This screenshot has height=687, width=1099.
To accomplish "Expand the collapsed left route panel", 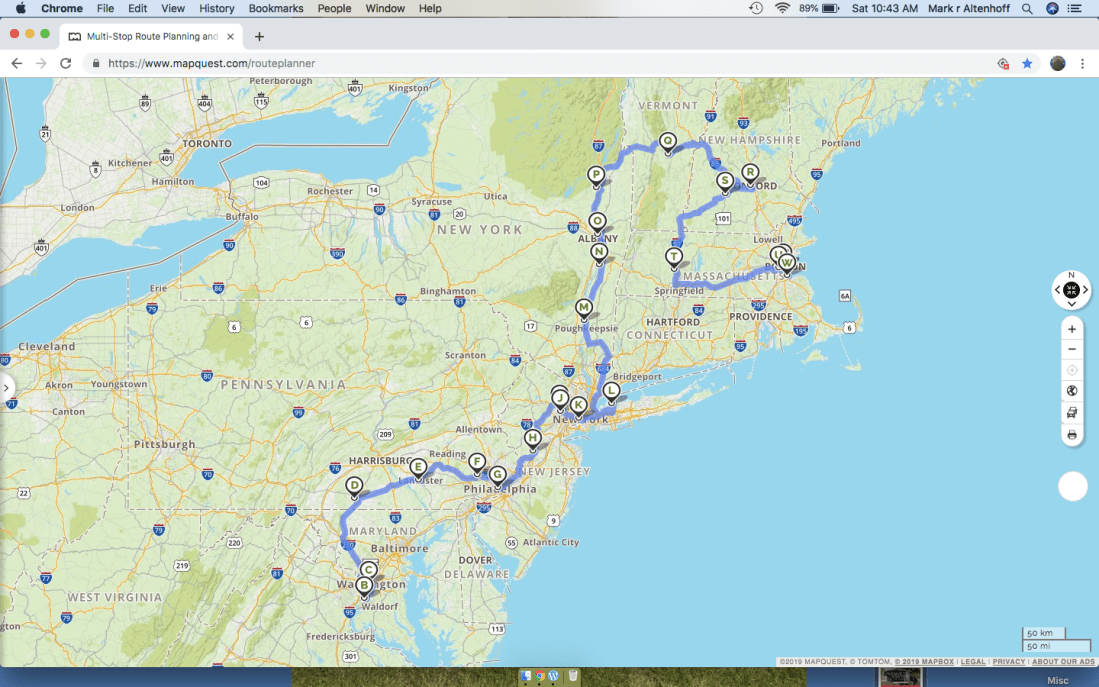I will (7, 387).
